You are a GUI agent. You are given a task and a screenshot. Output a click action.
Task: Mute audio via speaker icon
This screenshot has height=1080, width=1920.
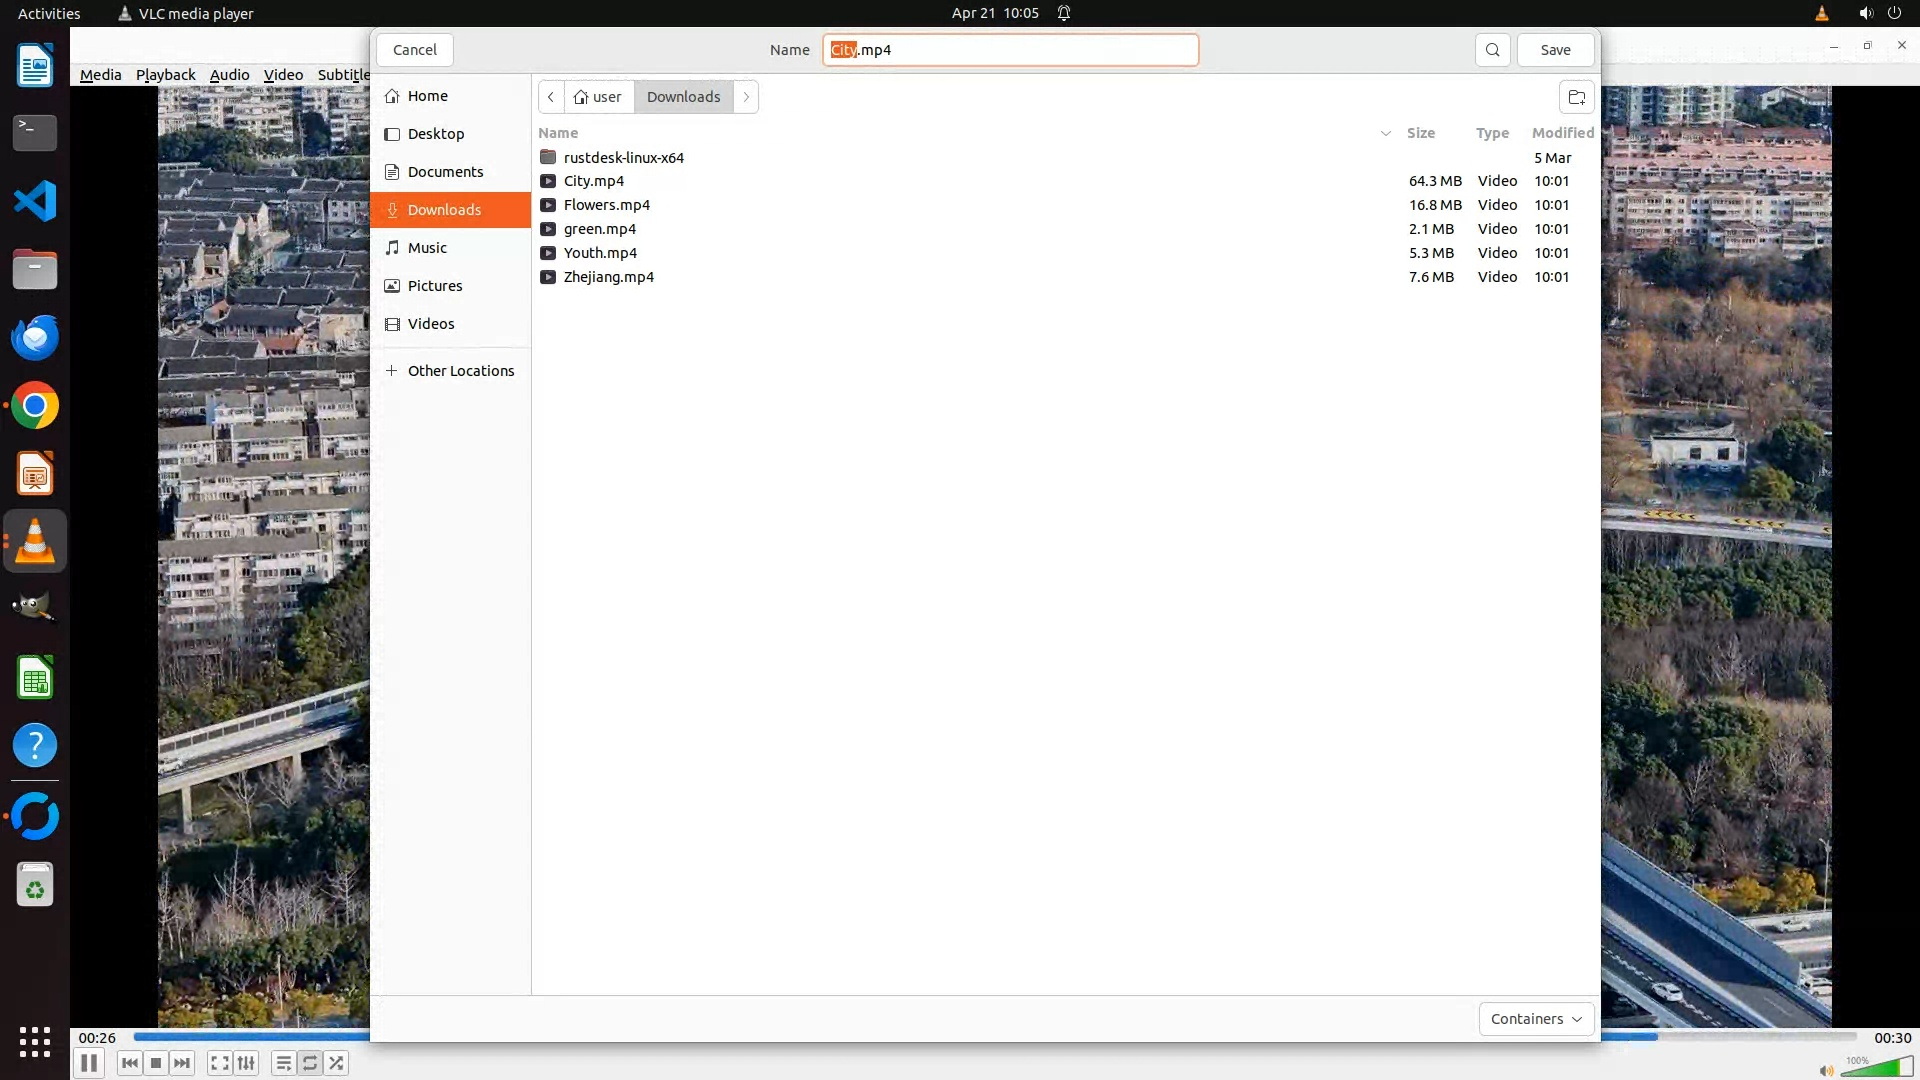tap(1826, 1071)
